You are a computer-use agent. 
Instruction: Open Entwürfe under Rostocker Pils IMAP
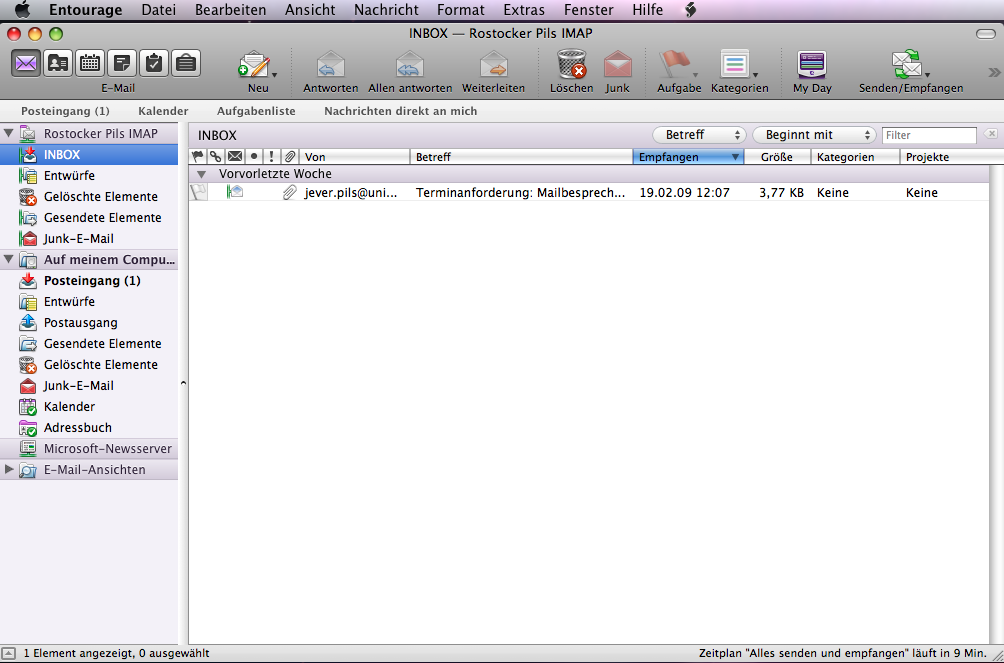(x=89, y=176)
